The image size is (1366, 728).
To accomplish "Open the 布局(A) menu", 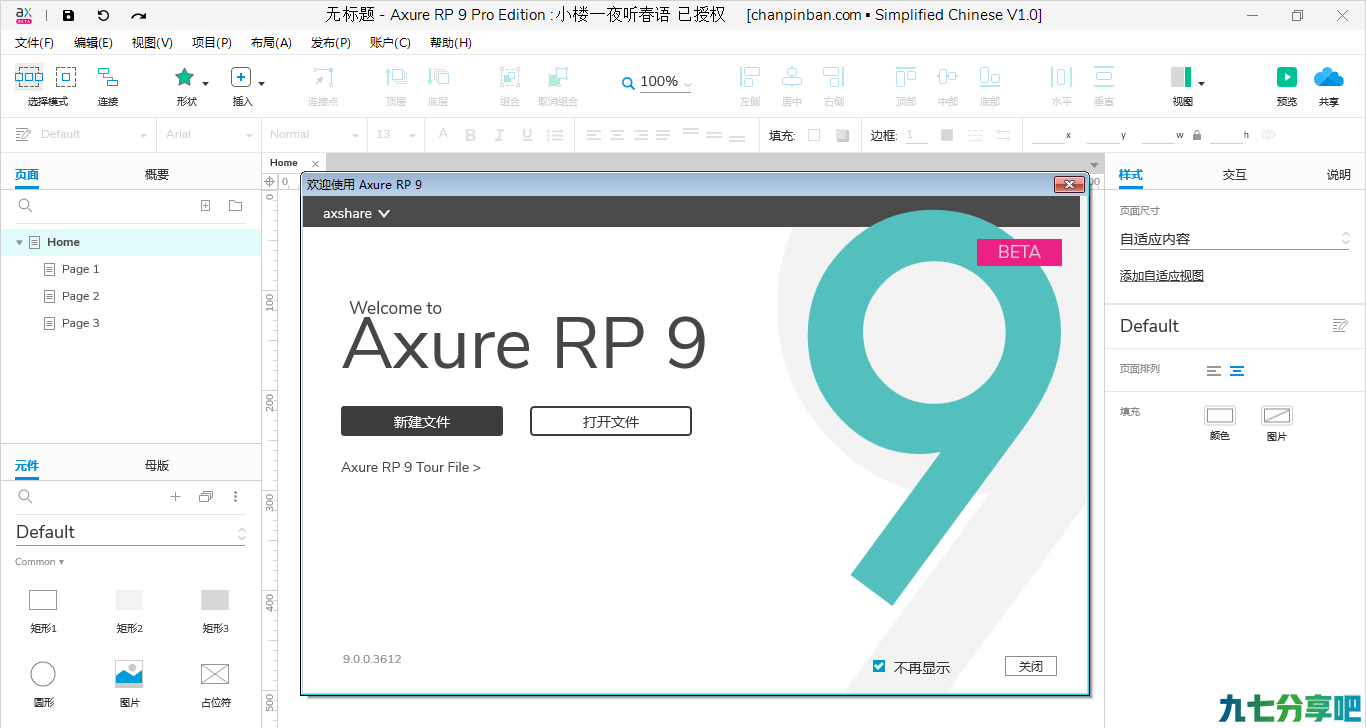I will [271, 43].
